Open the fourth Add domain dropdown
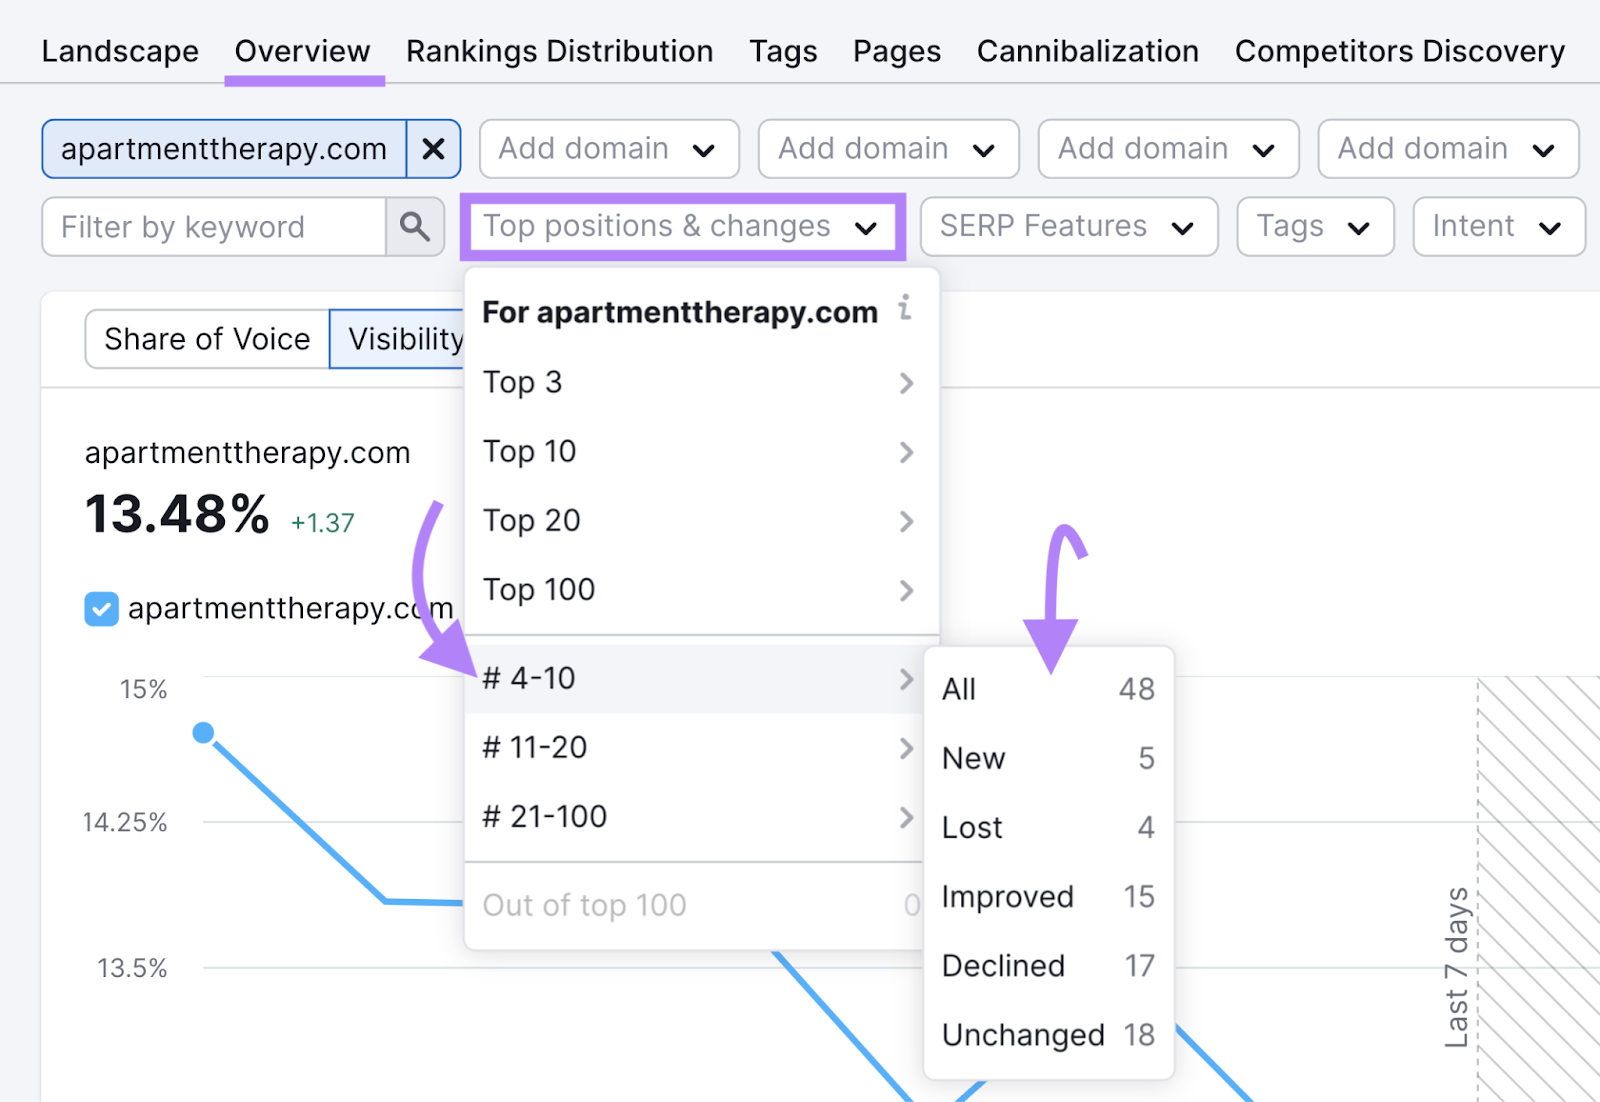The width and height of the screenshot is (1600, 1102). coord(1448,149)
